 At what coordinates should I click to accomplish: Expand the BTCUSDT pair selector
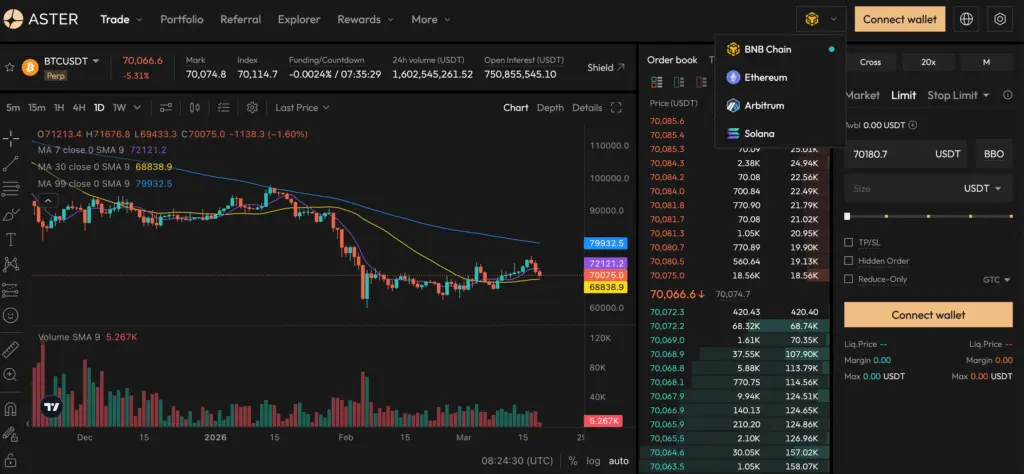pyautogui.click(x=72, y=61)
